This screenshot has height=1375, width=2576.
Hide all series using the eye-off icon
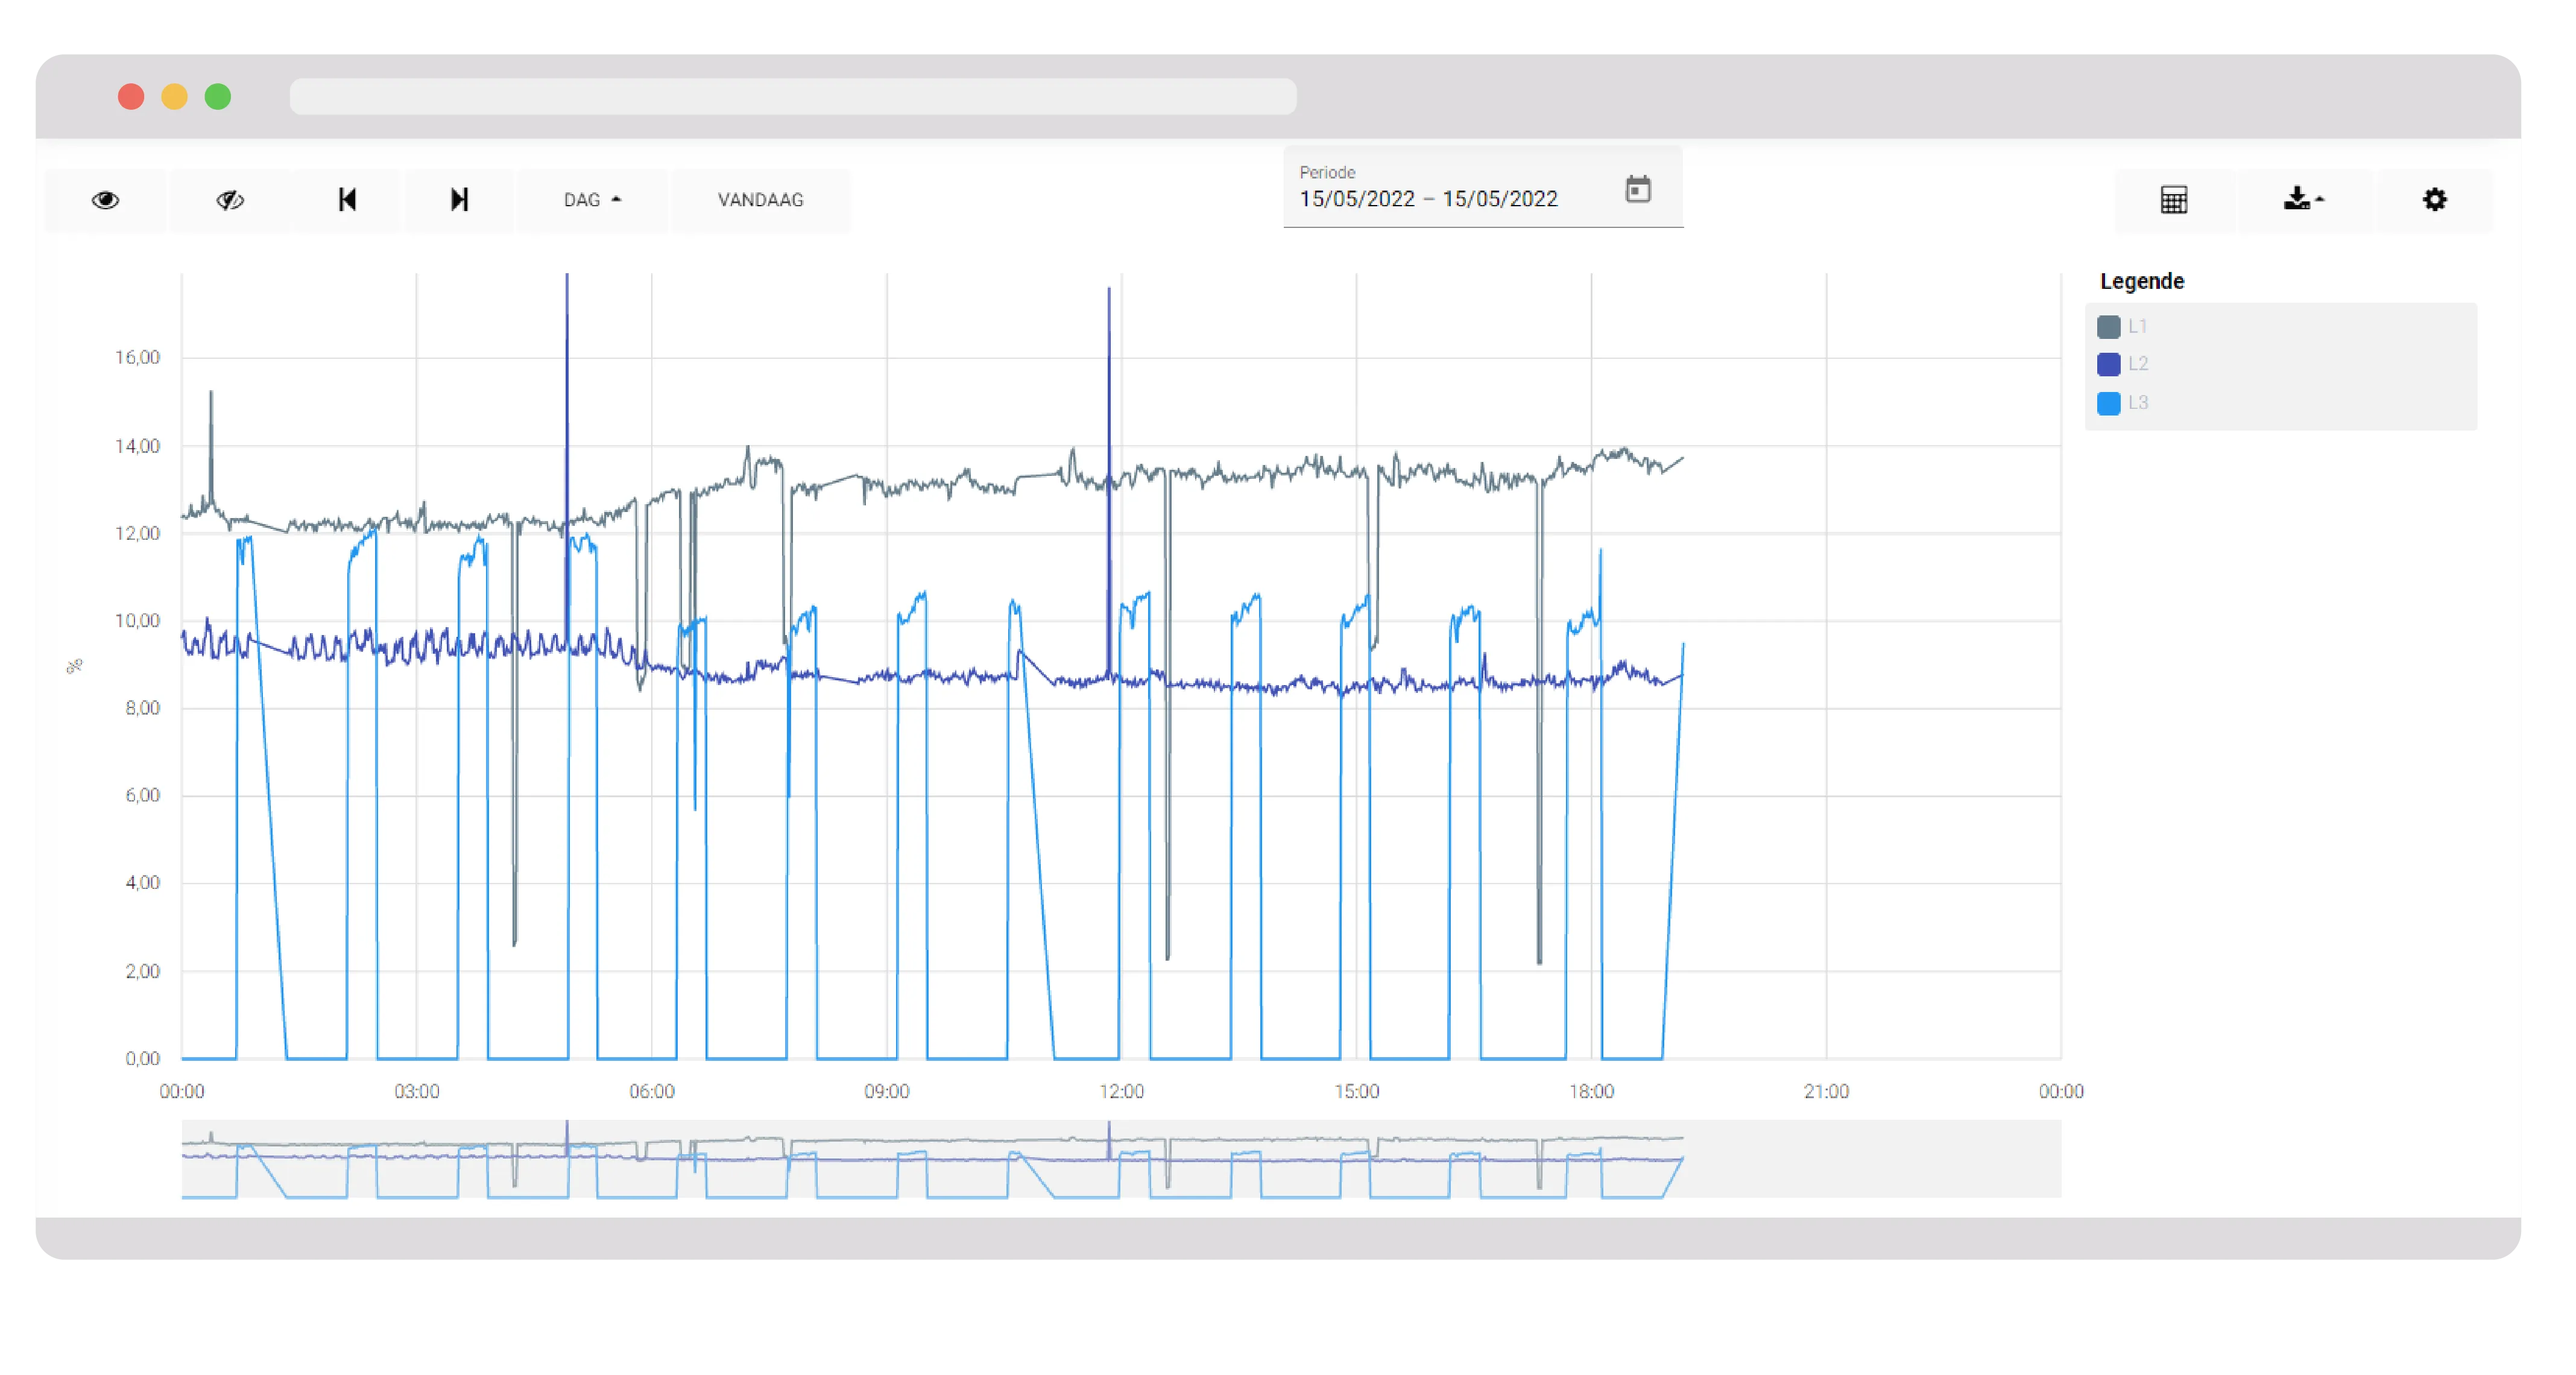pos(229,200)
